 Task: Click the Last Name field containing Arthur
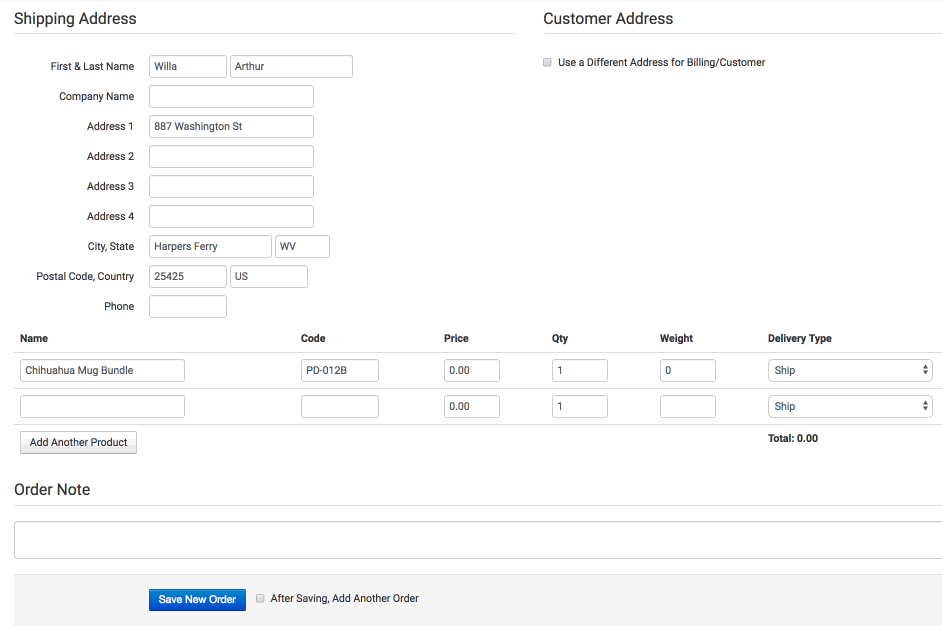291,67
